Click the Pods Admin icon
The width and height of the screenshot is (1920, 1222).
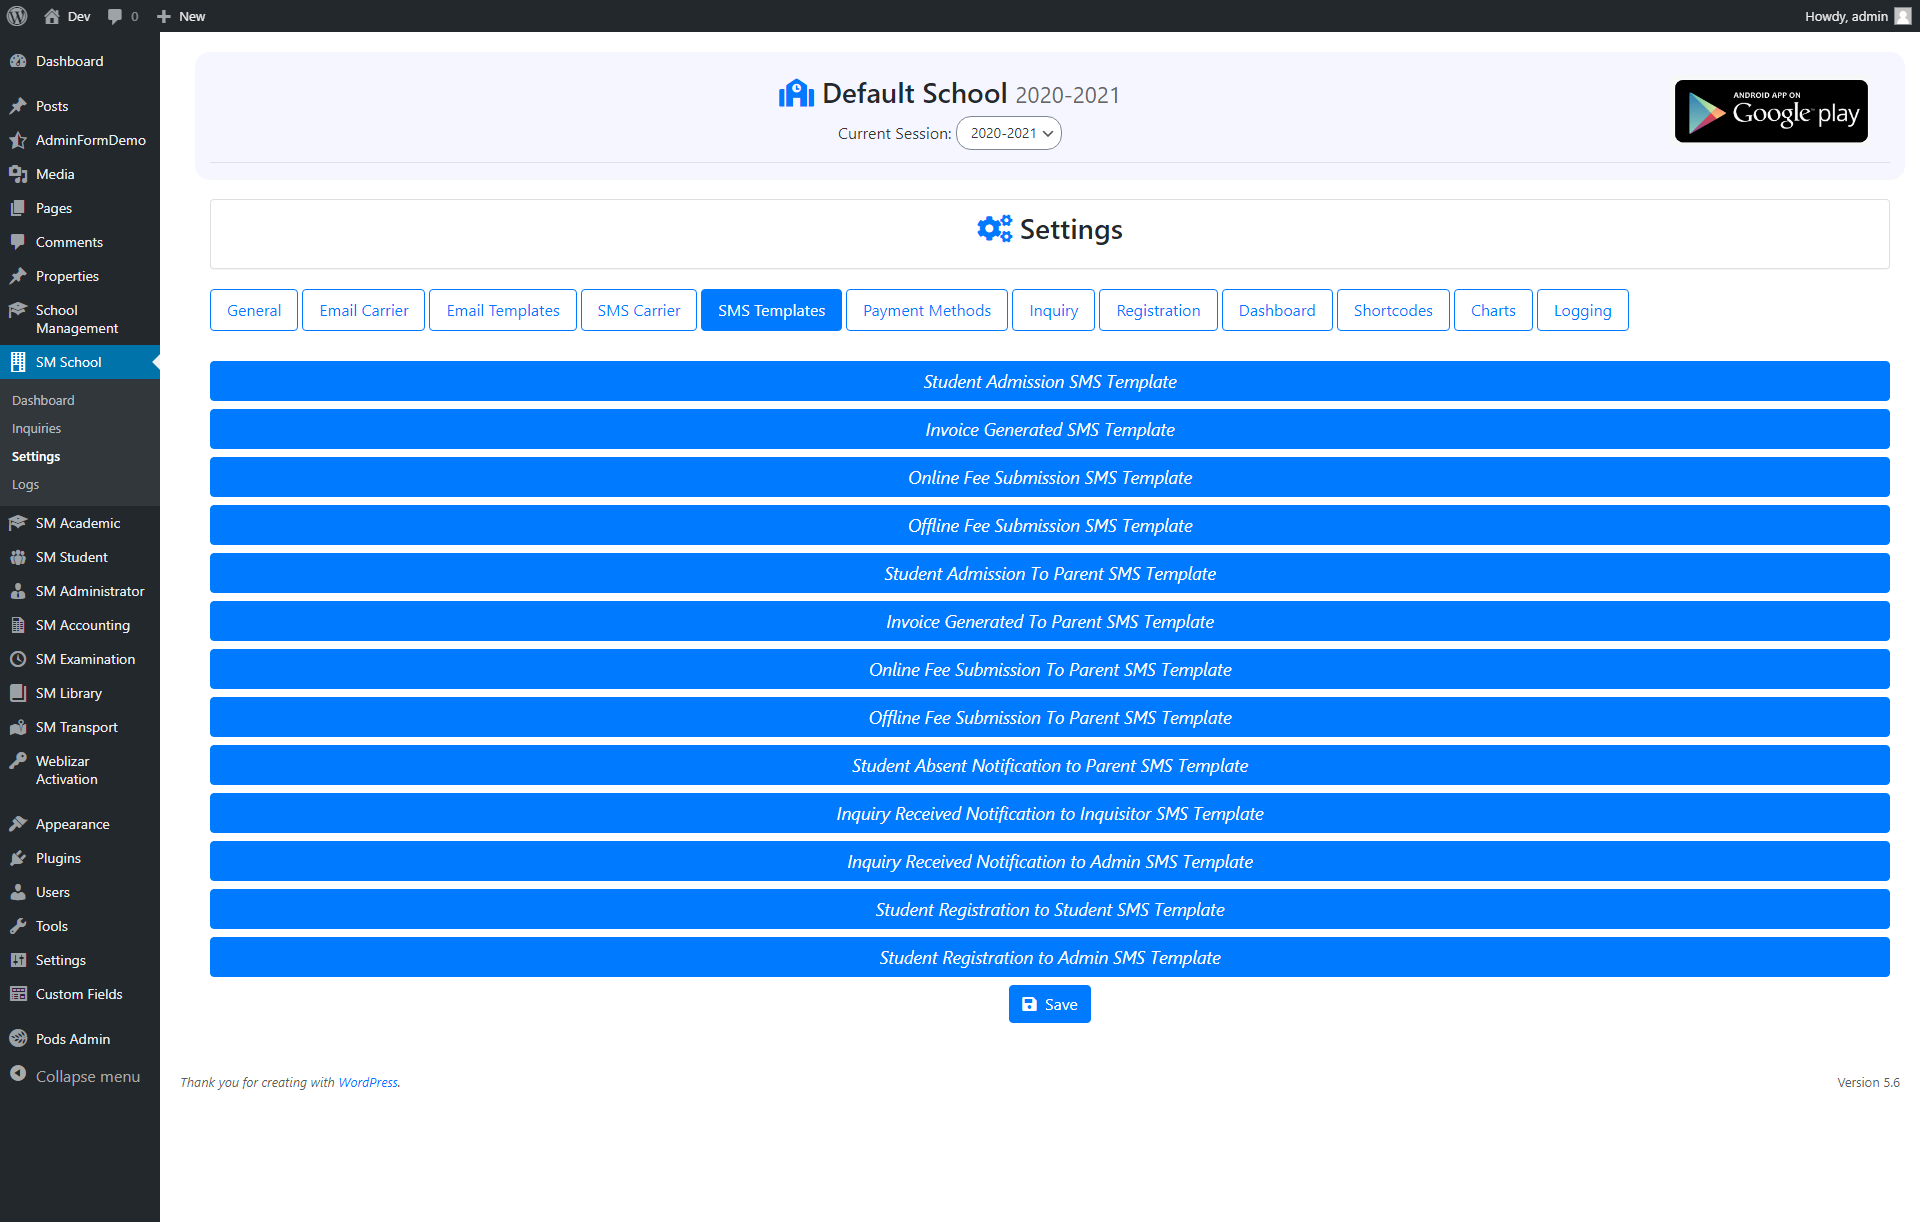point(18,1039)
